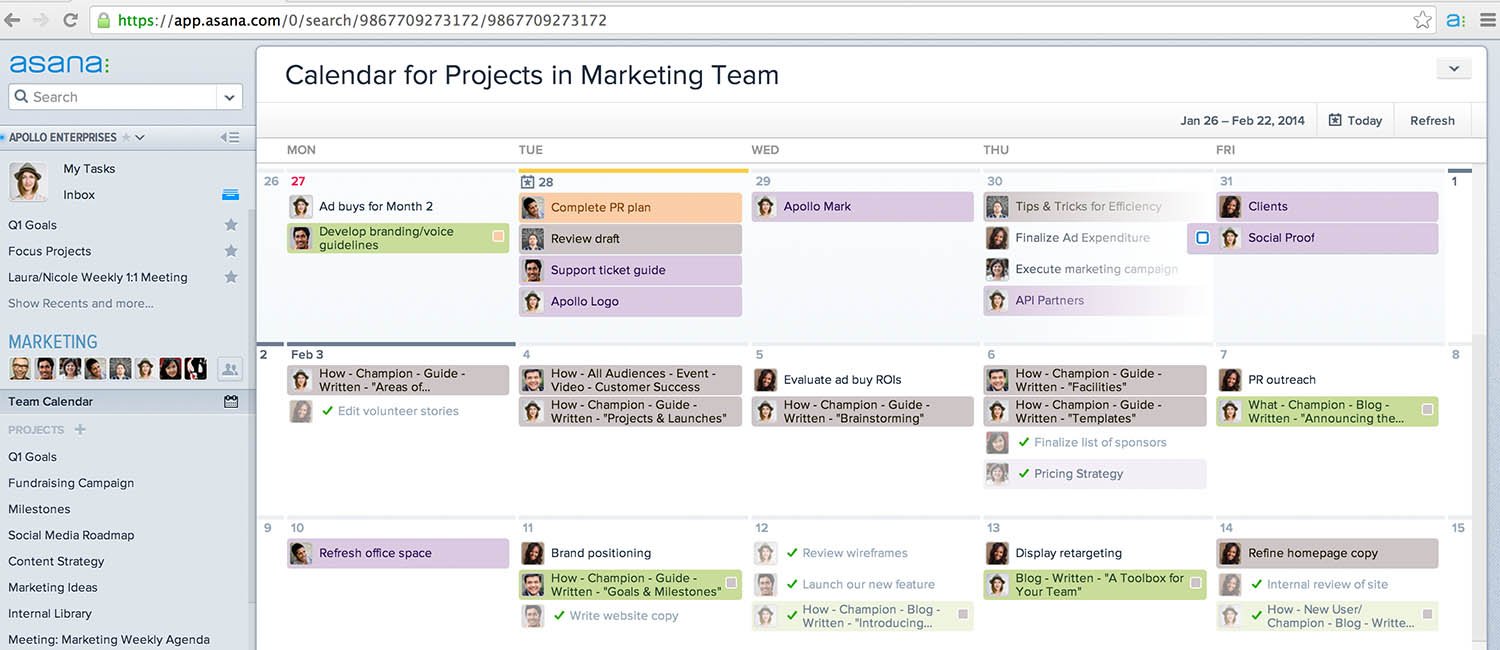Reload the page in browser toolbar
This screenshot has height=650, width=1500.
click(70, 20)
